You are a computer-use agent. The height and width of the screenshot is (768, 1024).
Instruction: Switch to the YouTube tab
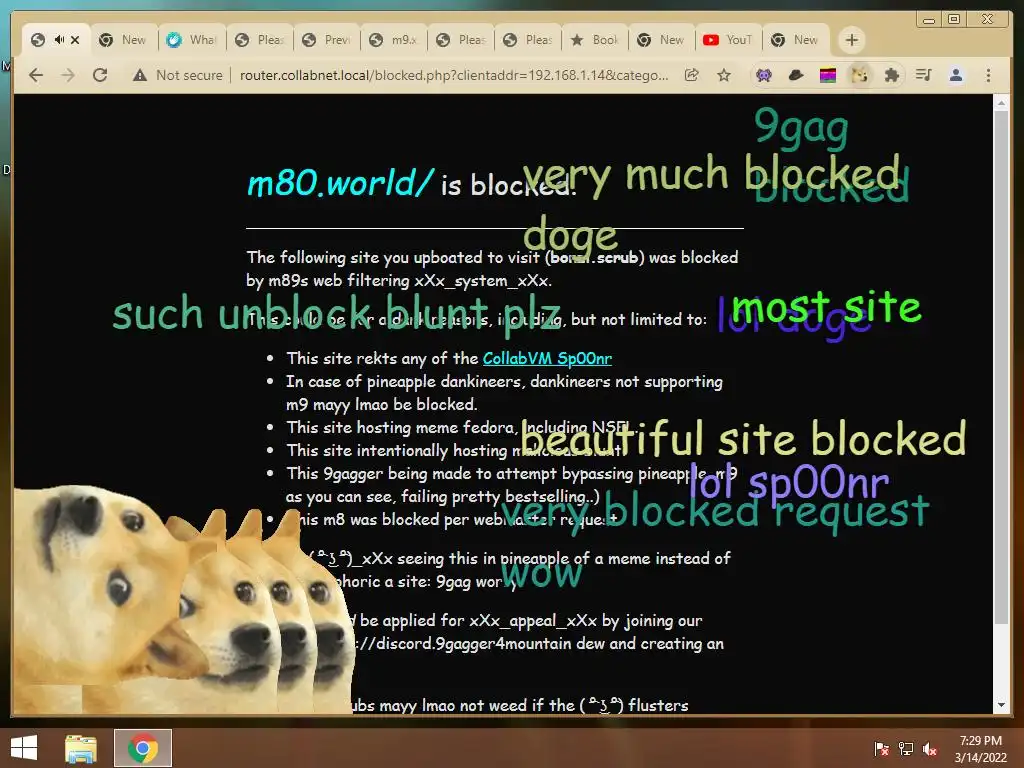[728, 40]
